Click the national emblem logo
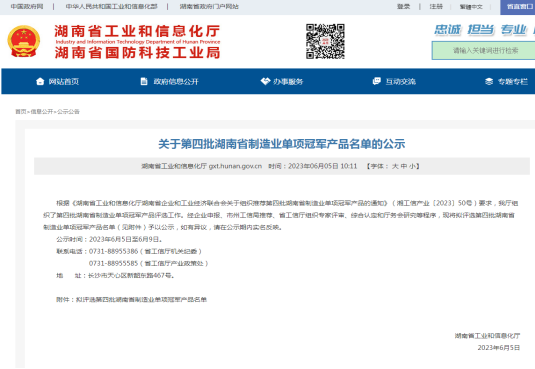The width and height of the screenshot is (535, 369). (x=24, y=41)
